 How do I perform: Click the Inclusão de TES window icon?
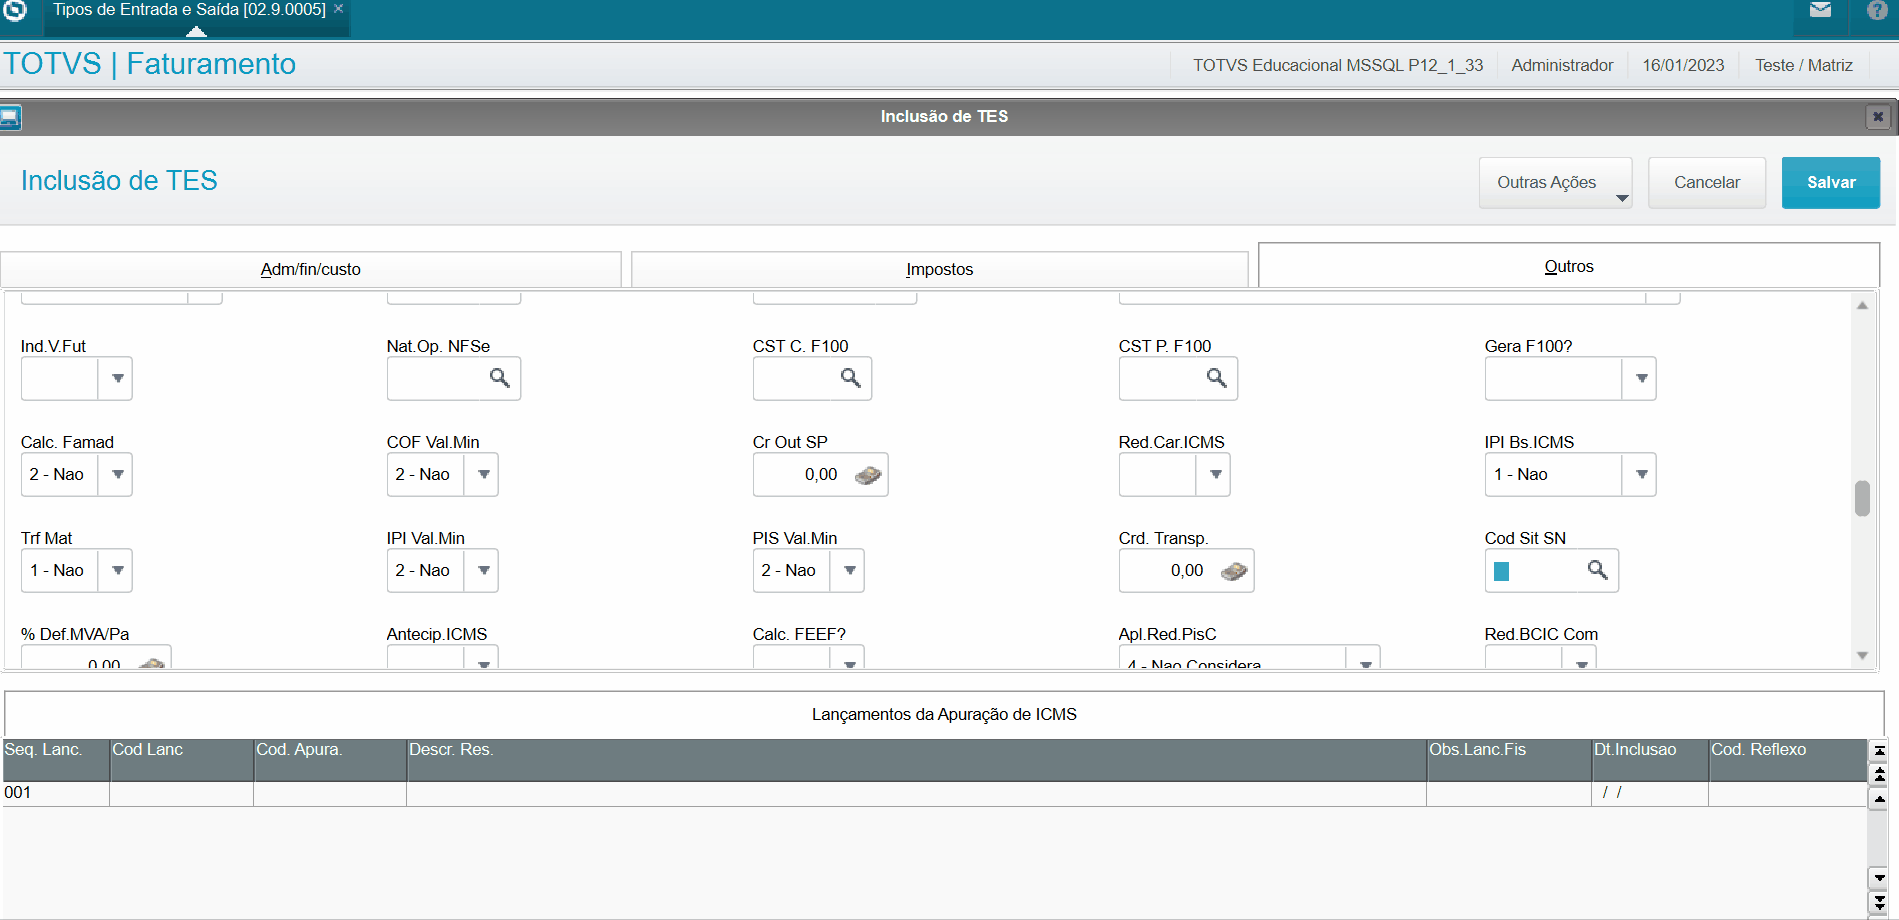(x=10, y=117)
